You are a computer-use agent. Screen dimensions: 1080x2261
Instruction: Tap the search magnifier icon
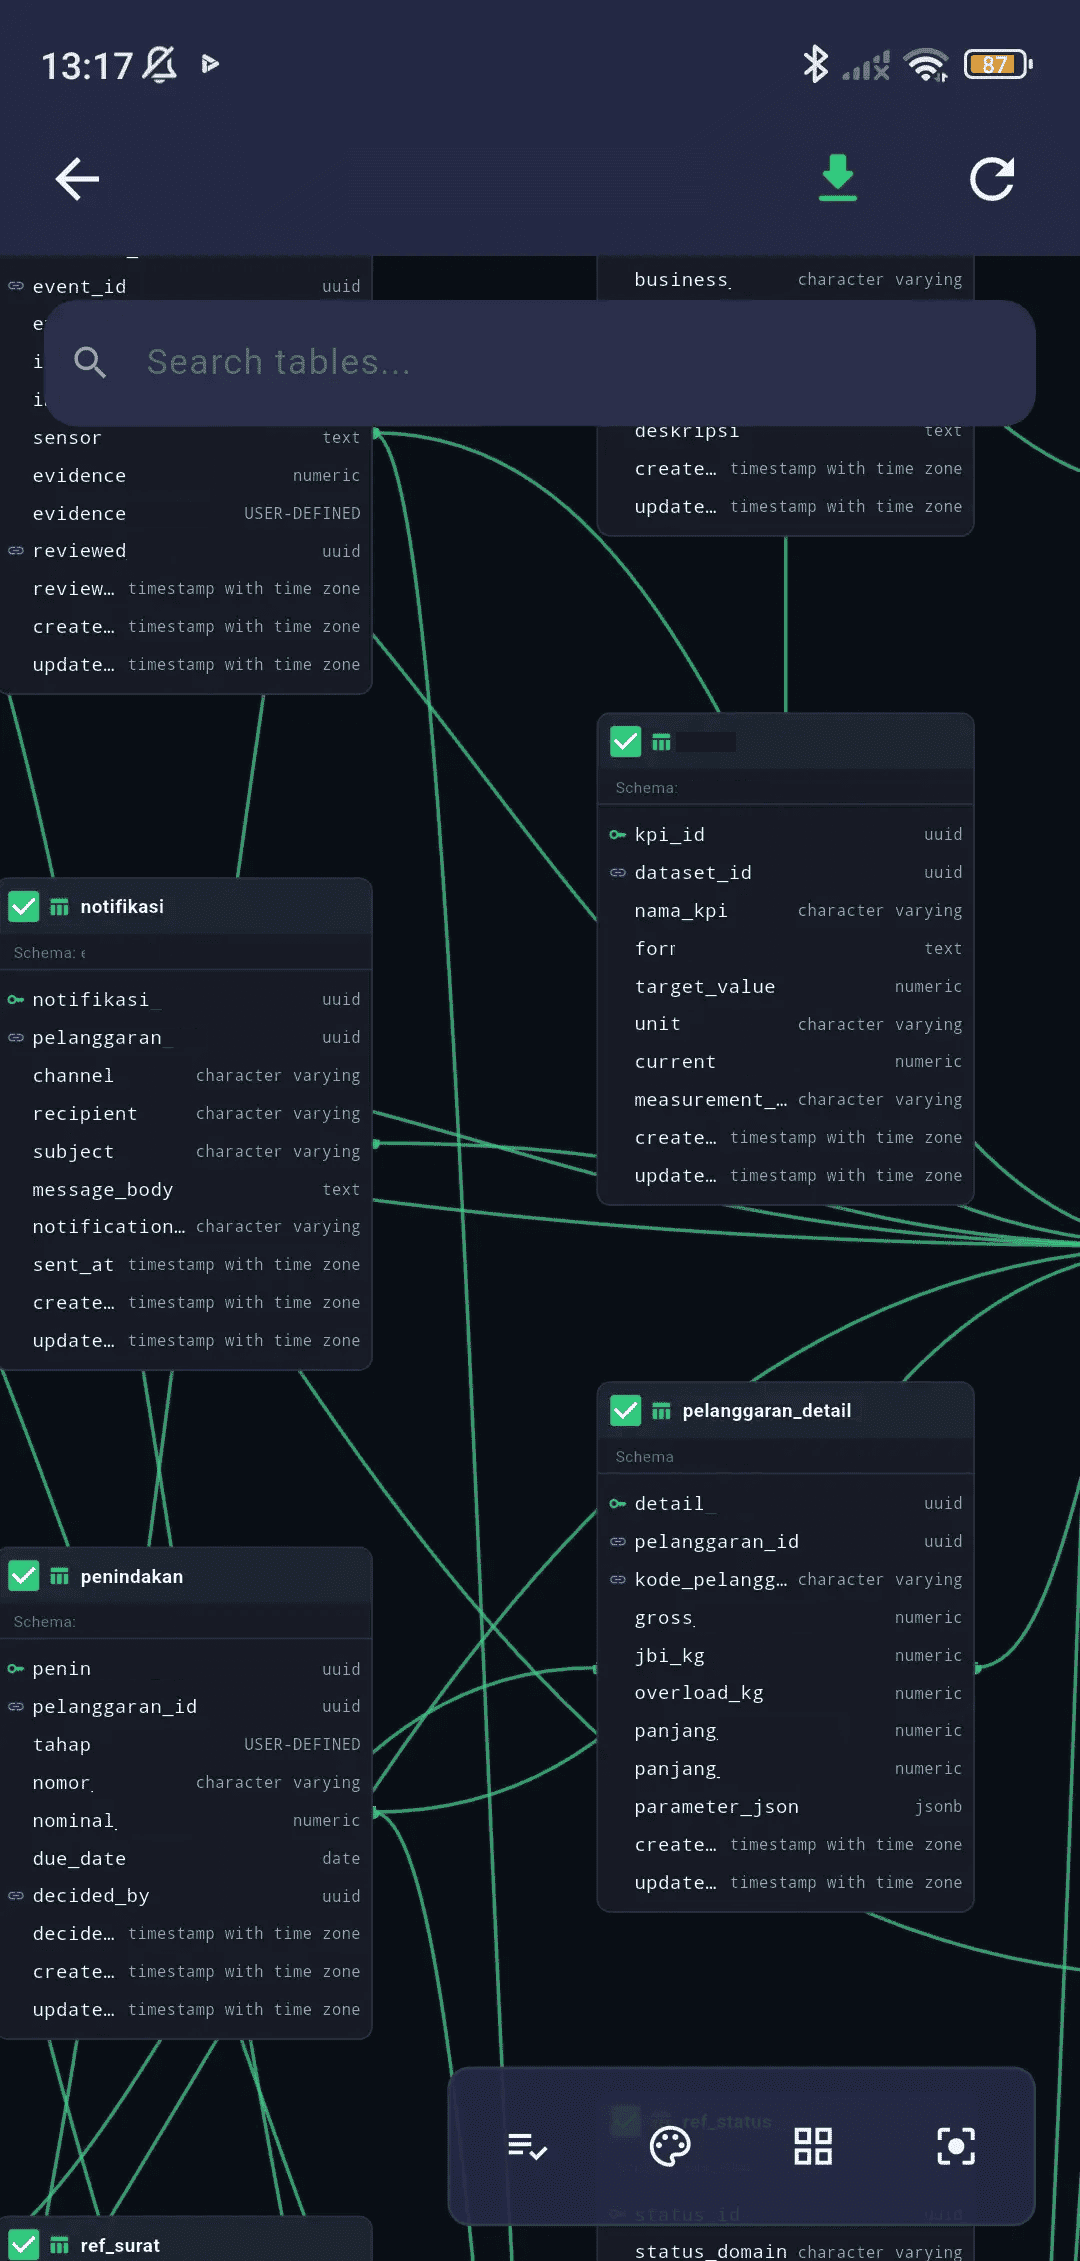coord(90,362)
